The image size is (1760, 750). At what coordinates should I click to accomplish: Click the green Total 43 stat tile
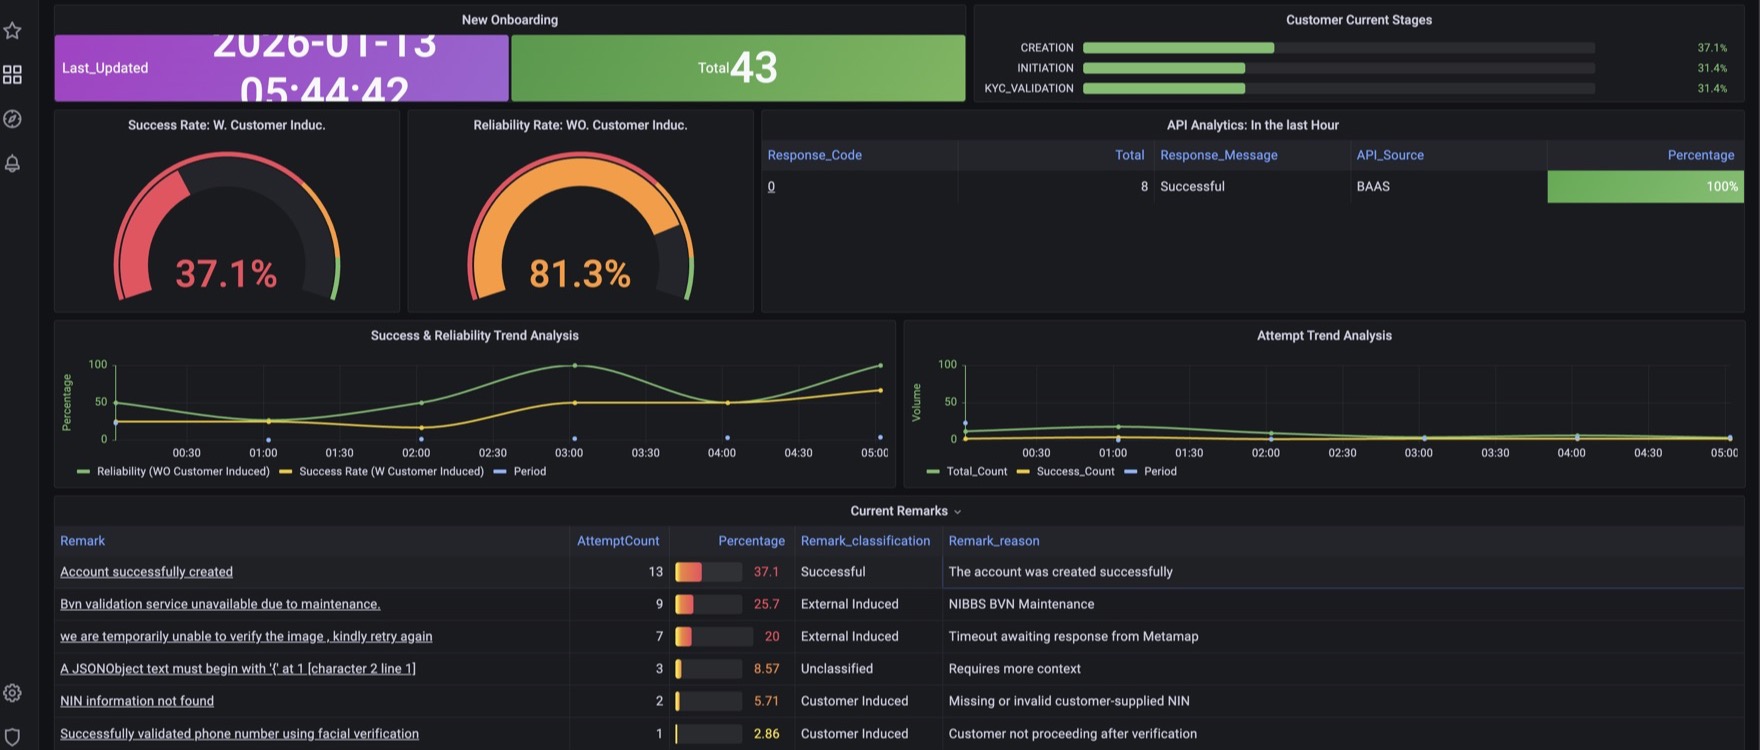(x=738, y=68)
